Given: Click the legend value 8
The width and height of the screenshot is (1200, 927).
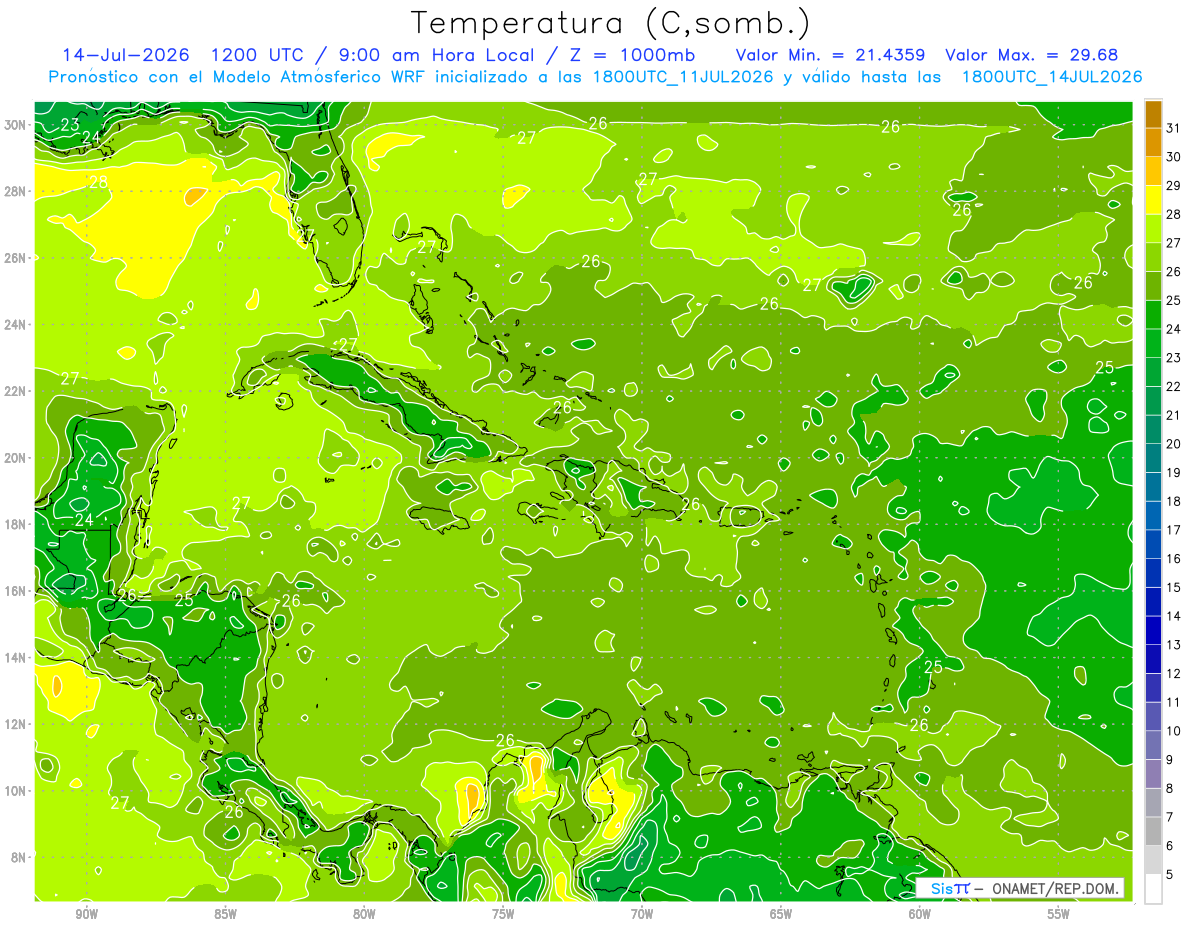Looking at the screenshot, I should pos(1170,788).
